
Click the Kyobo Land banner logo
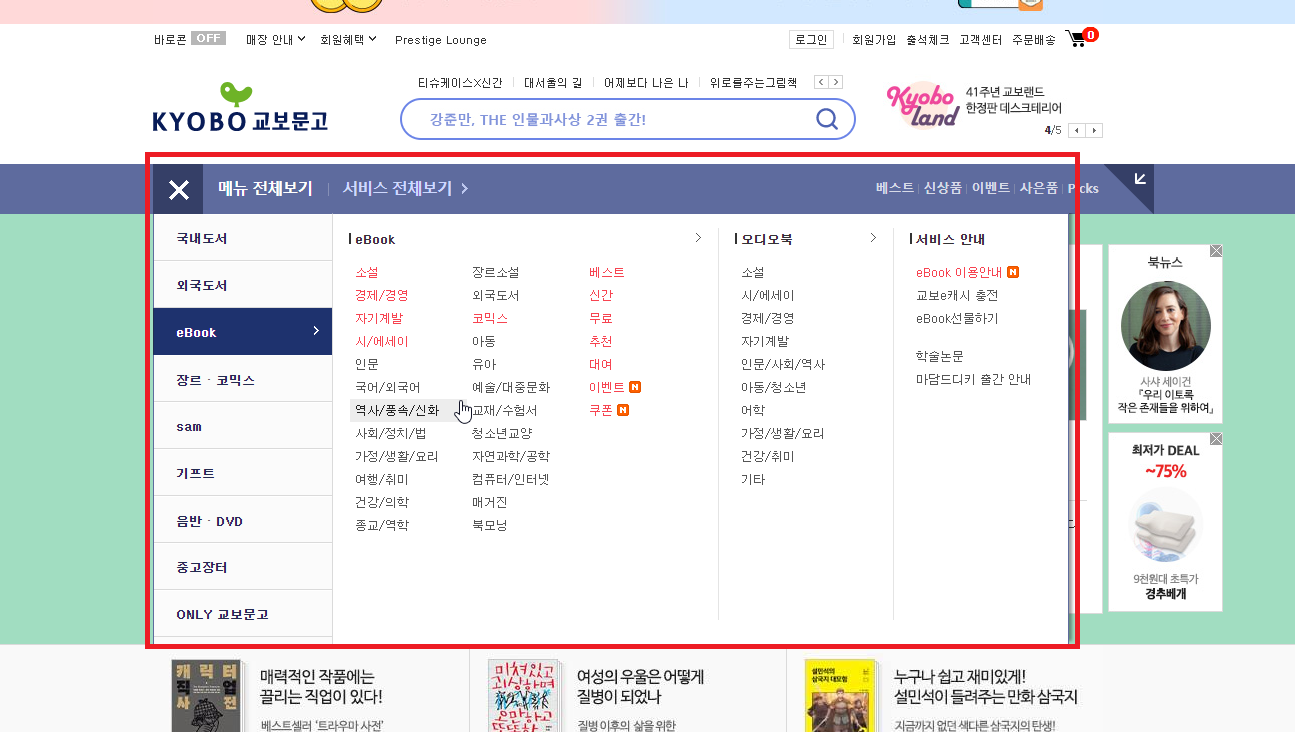coord(923,106)
